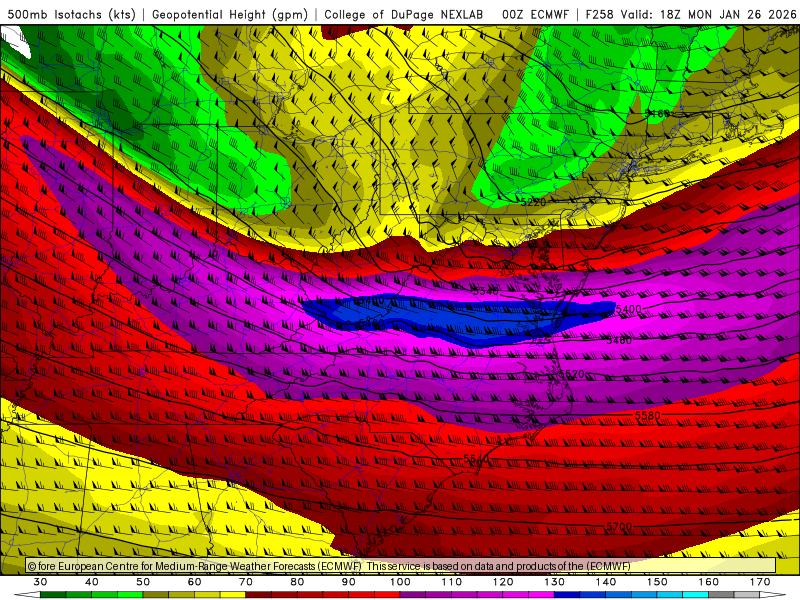Image resolution: width=800 pixels, height=600 pixels.
Task: Select the '60' value on color scale
Action: coord(194,582)
